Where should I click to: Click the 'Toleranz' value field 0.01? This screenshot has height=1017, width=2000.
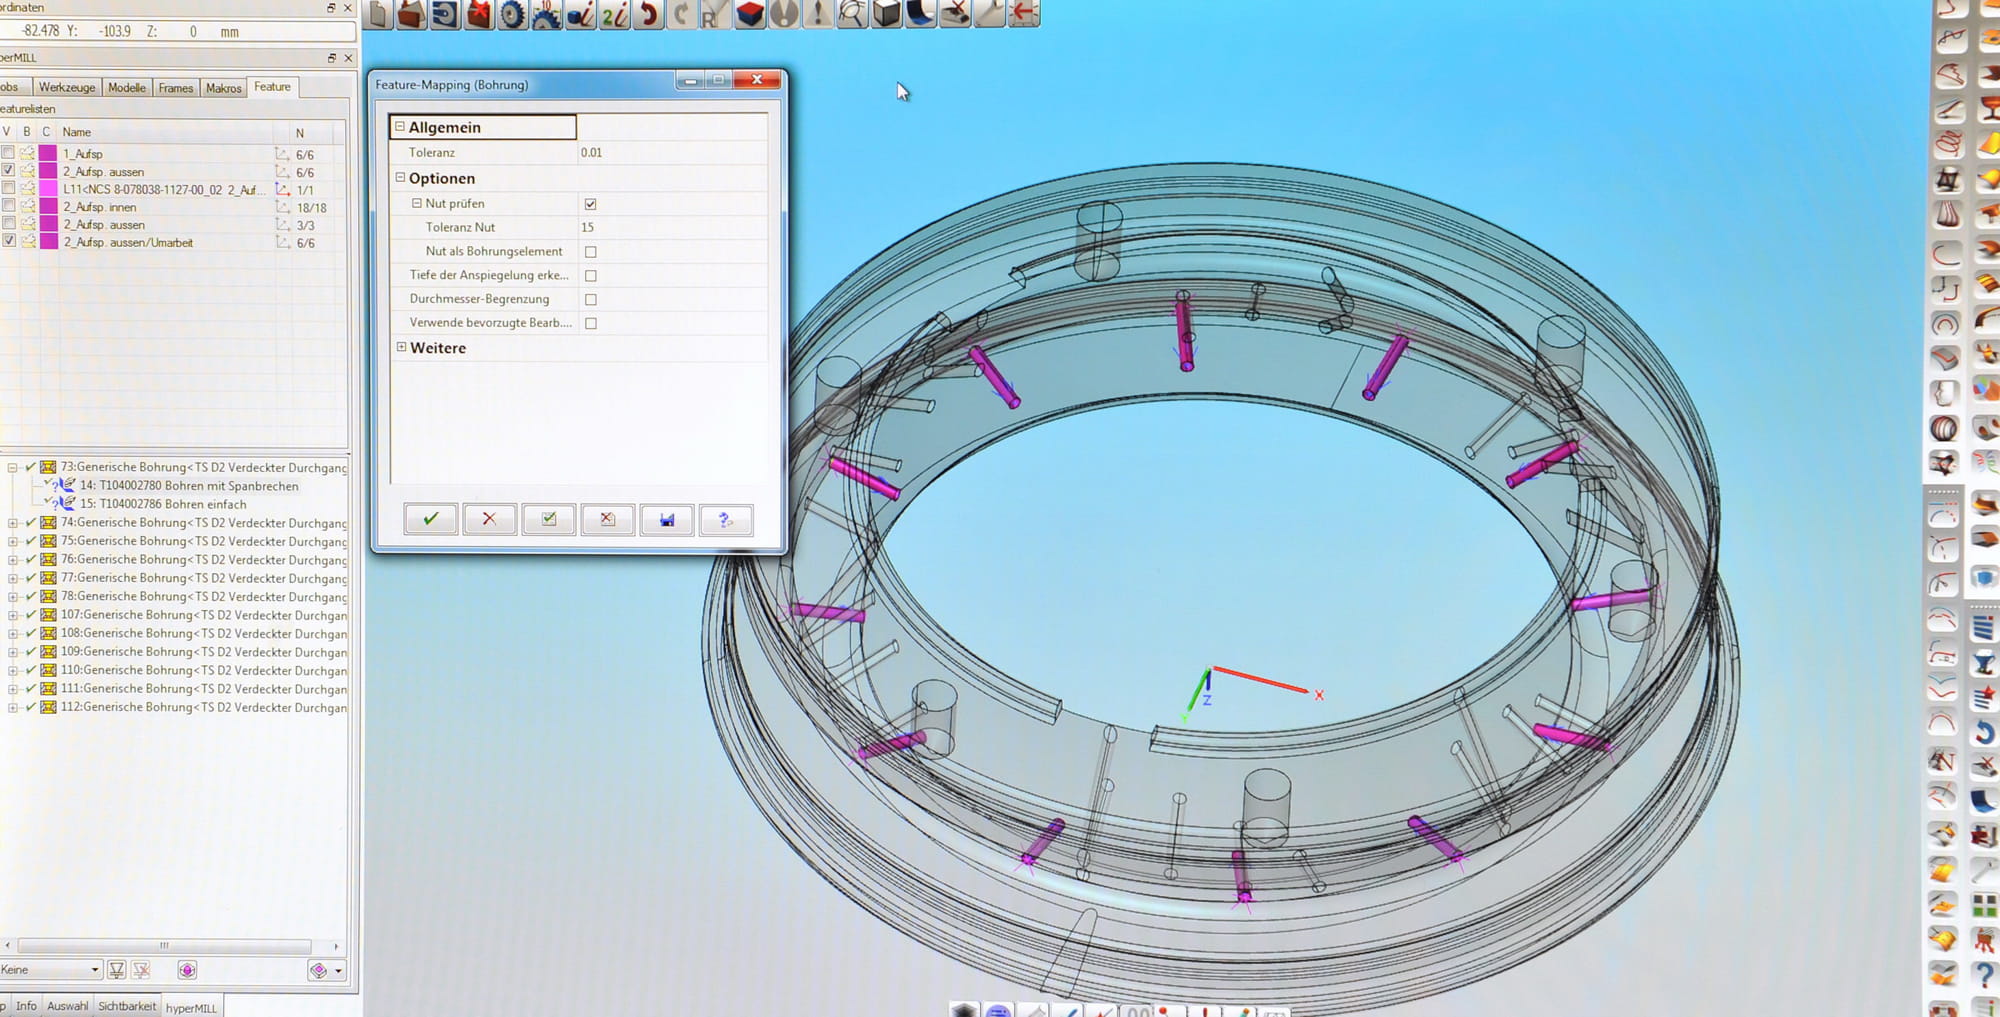coord(672,153)
